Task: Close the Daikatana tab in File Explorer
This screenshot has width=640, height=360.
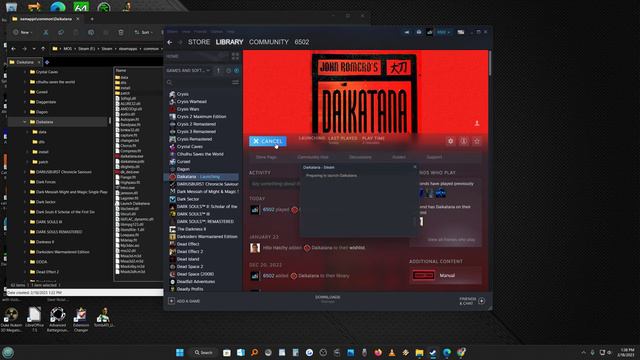Action: click(39, 62)
